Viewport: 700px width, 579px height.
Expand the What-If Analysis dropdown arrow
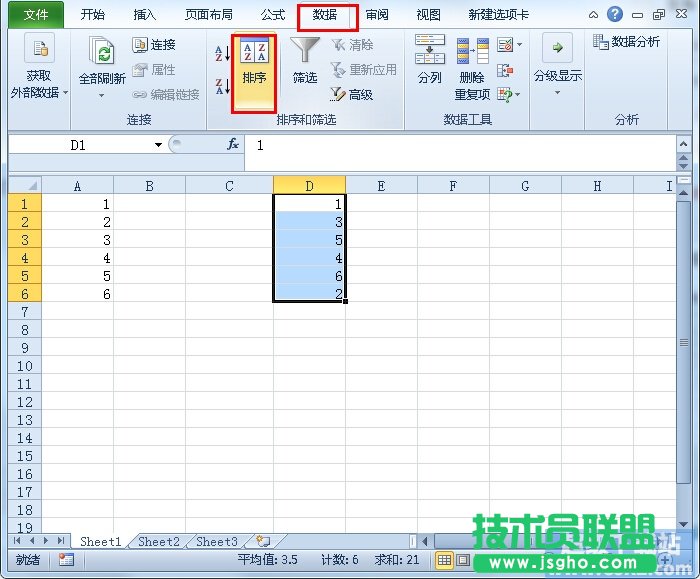518,95
